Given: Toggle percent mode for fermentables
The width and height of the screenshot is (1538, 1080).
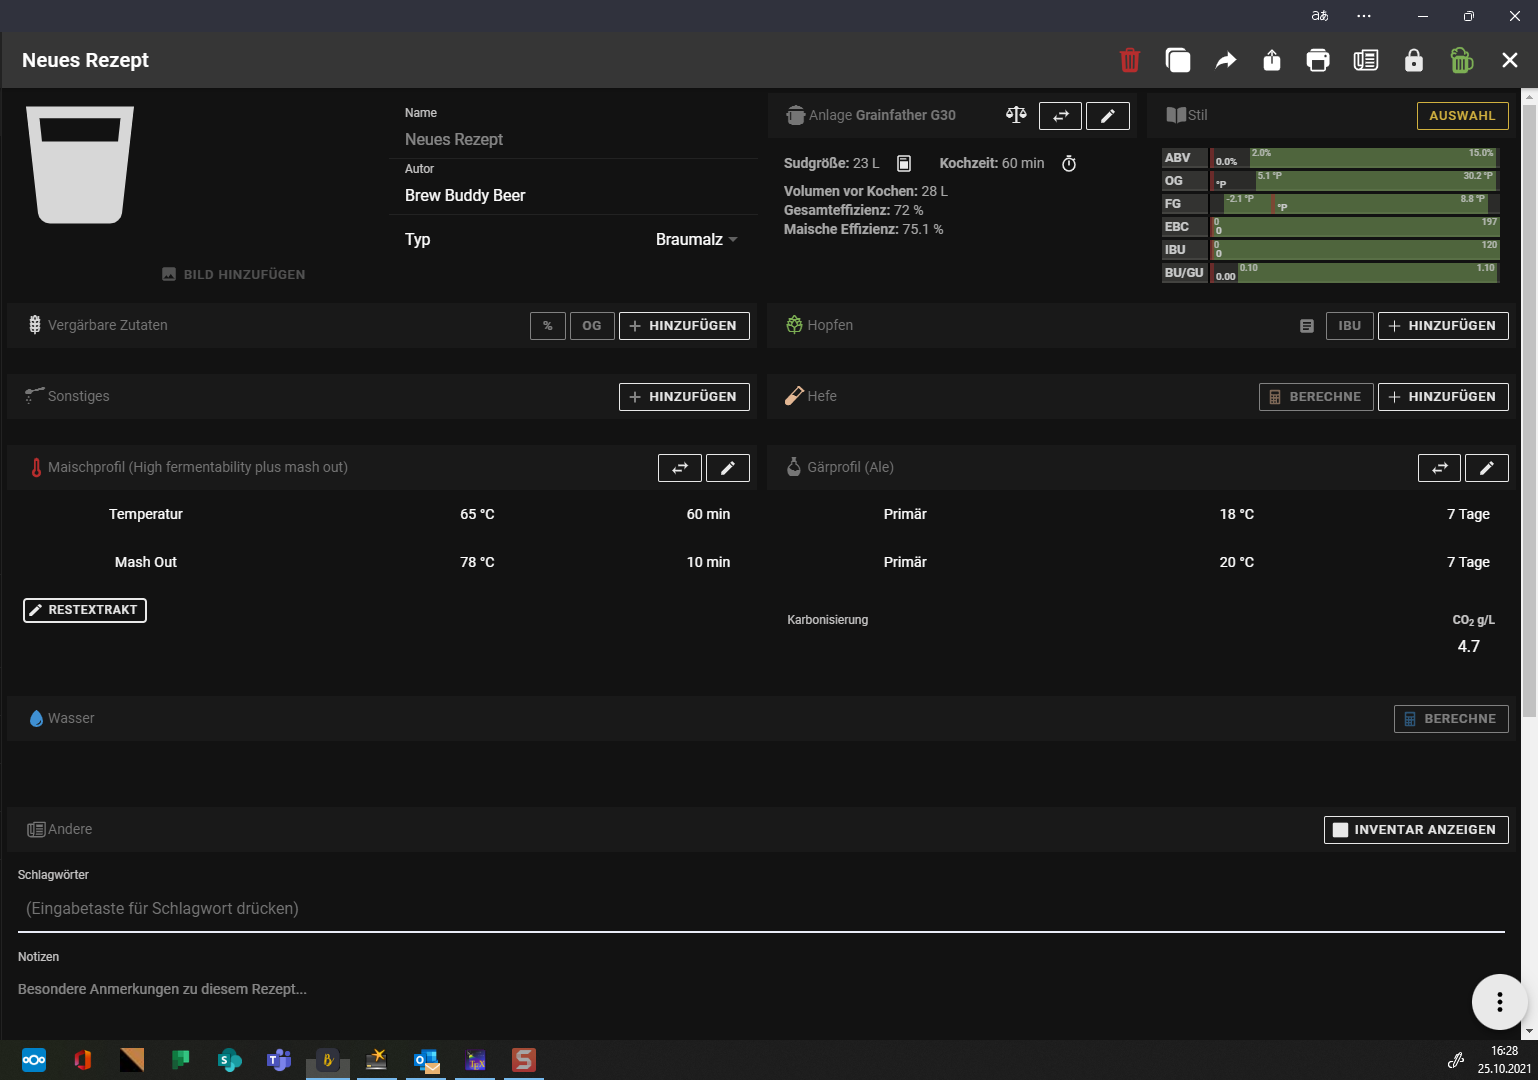Looking at the screenshot, I should point(547,326).
